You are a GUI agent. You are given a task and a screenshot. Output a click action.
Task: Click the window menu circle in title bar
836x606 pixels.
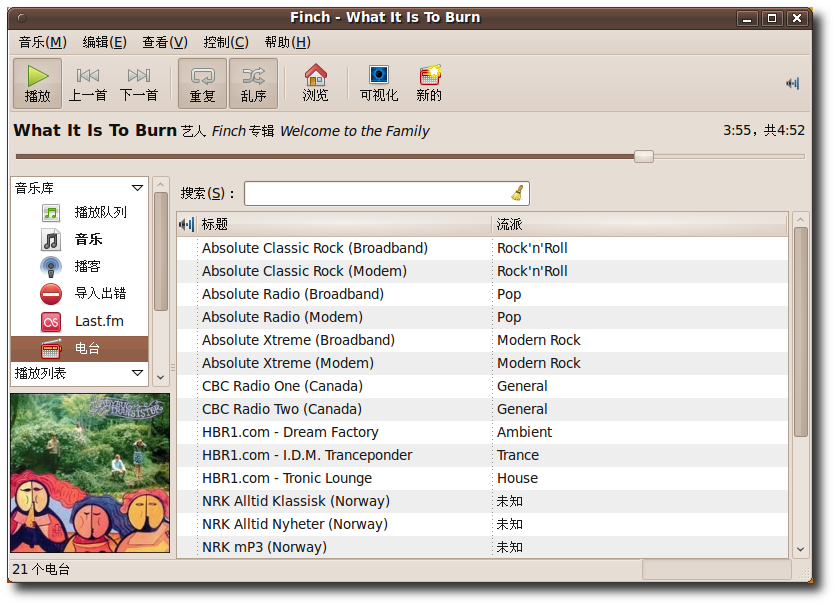coord(21,18)
